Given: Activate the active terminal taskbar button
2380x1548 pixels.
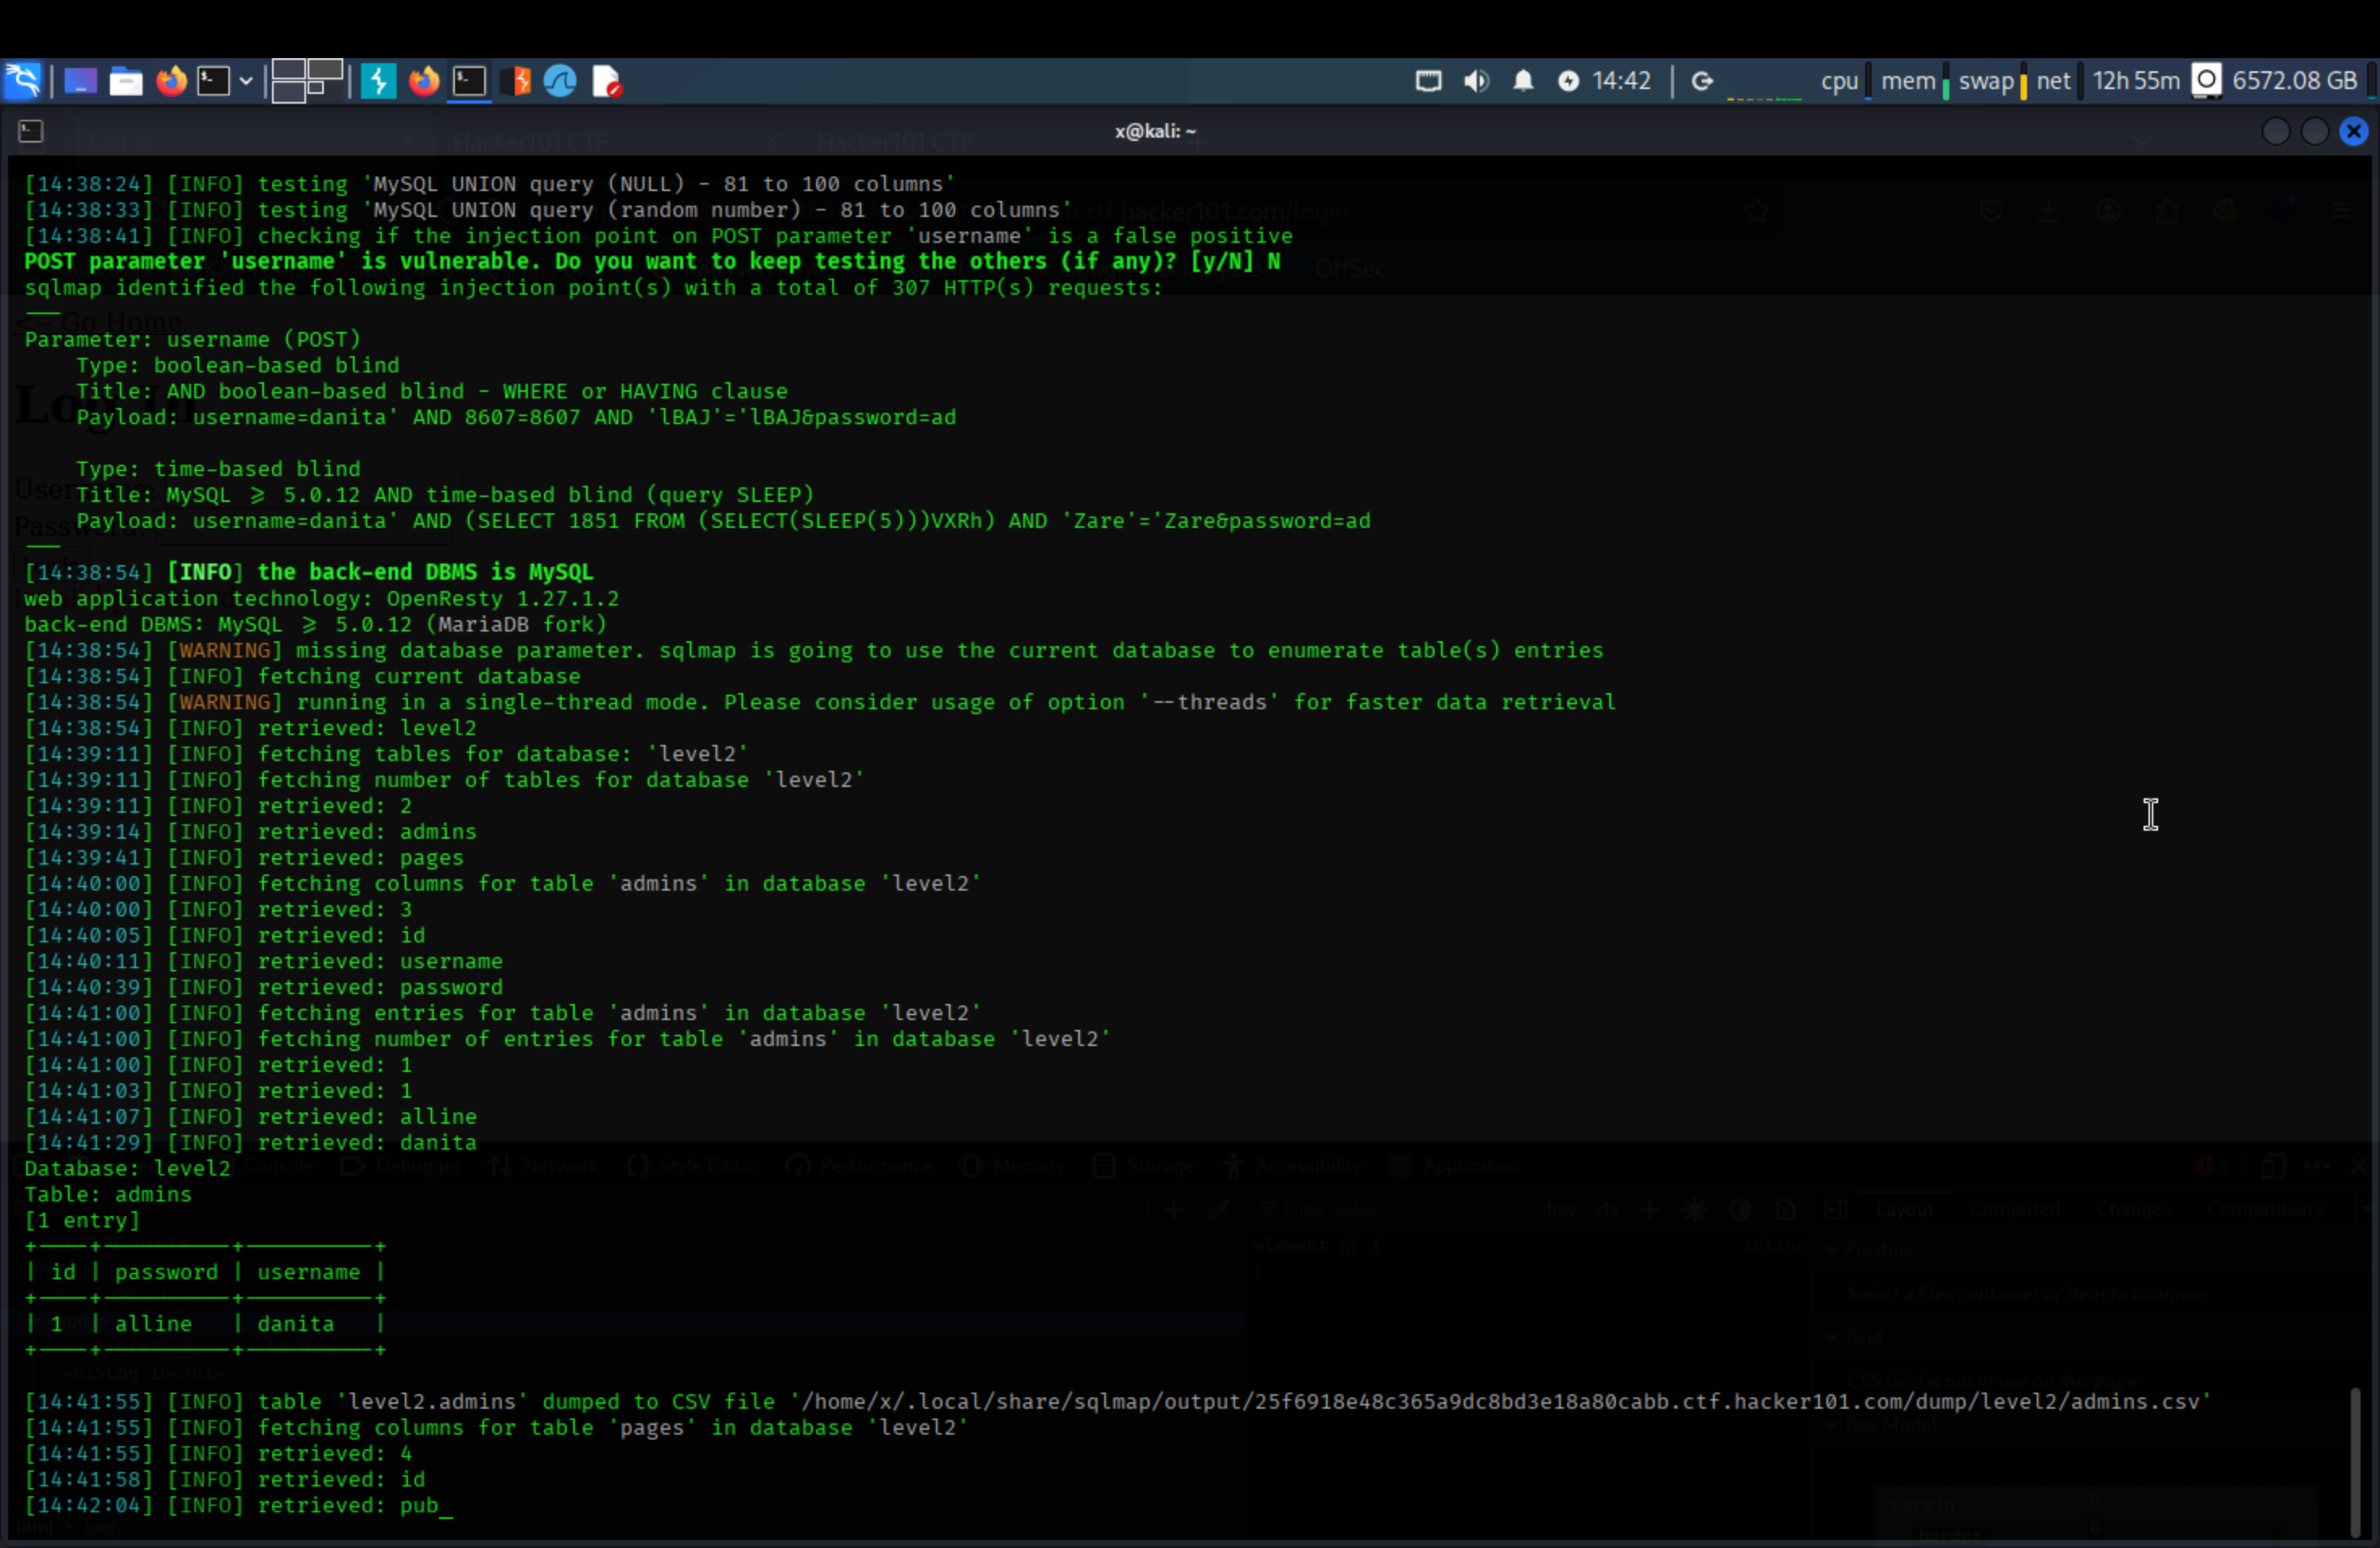Looking at the screenshot, I should [x=469, y=81].
